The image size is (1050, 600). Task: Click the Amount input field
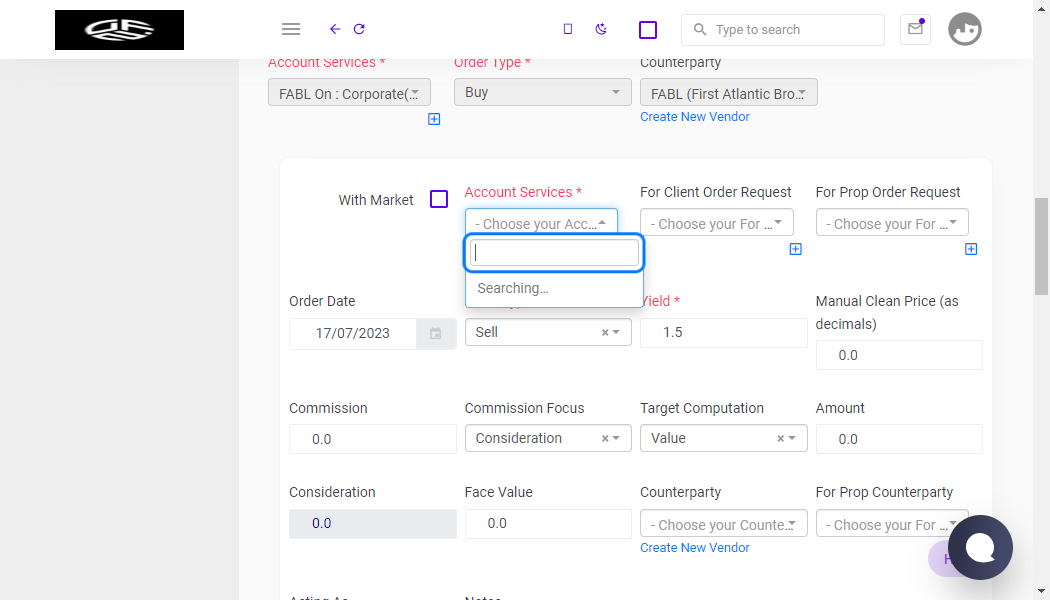[x=899, y=439]
